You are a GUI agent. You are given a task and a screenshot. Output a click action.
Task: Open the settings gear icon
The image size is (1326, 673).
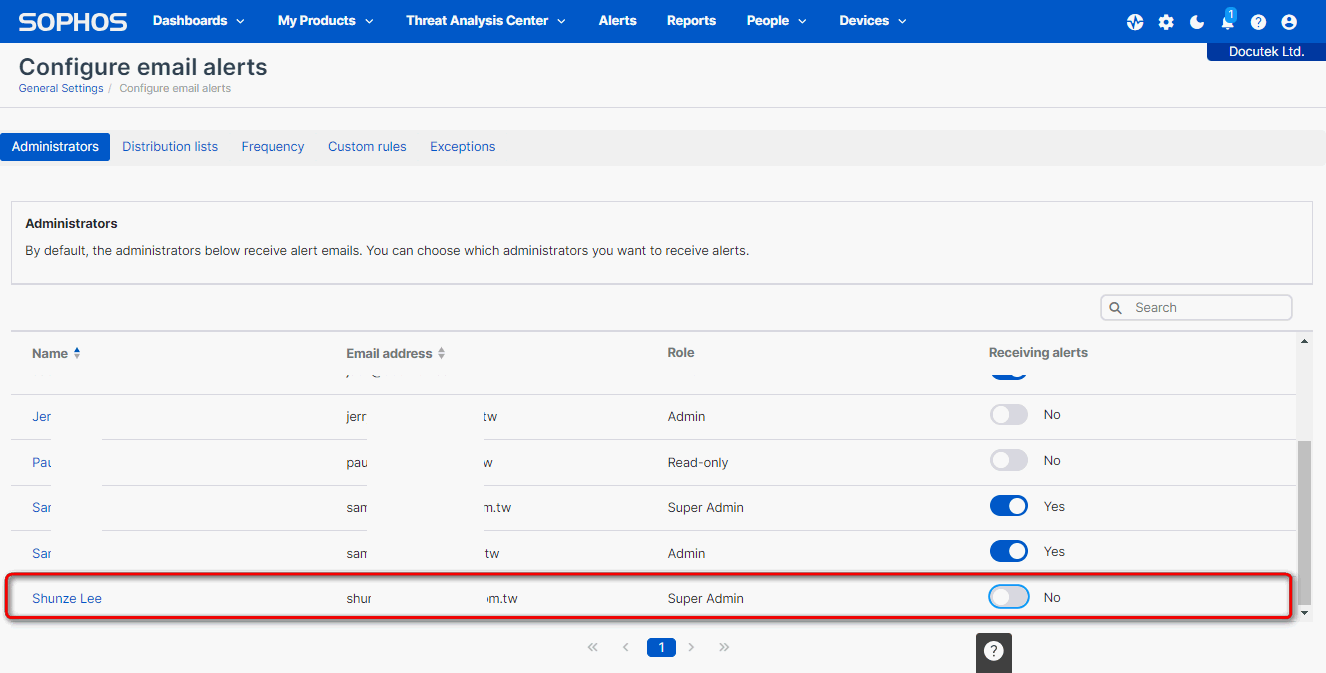1166,22
